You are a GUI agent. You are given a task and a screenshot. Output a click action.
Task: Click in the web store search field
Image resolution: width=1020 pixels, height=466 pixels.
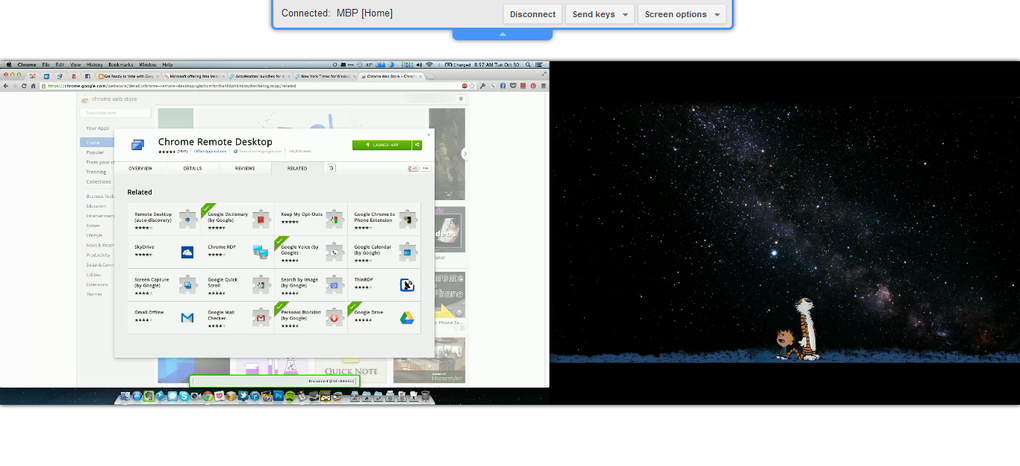pos(115,113)
